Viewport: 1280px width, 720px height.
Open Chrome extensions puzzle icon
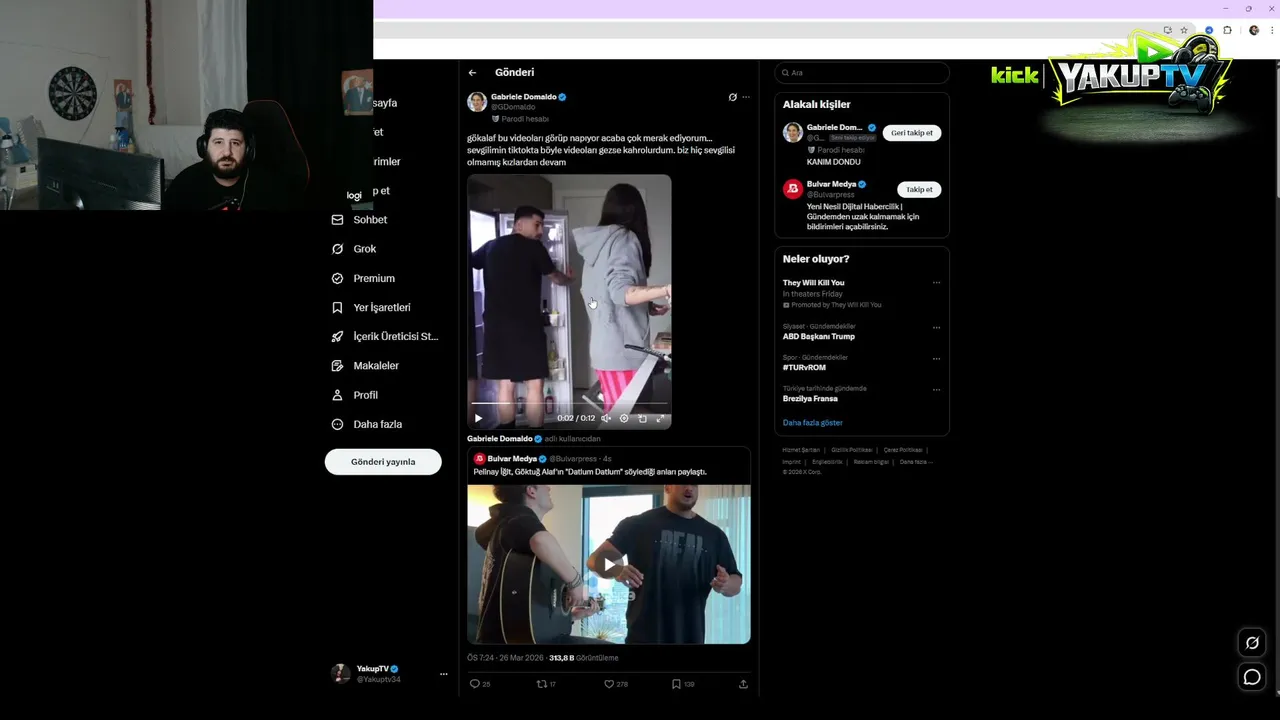click(1228, 30)
